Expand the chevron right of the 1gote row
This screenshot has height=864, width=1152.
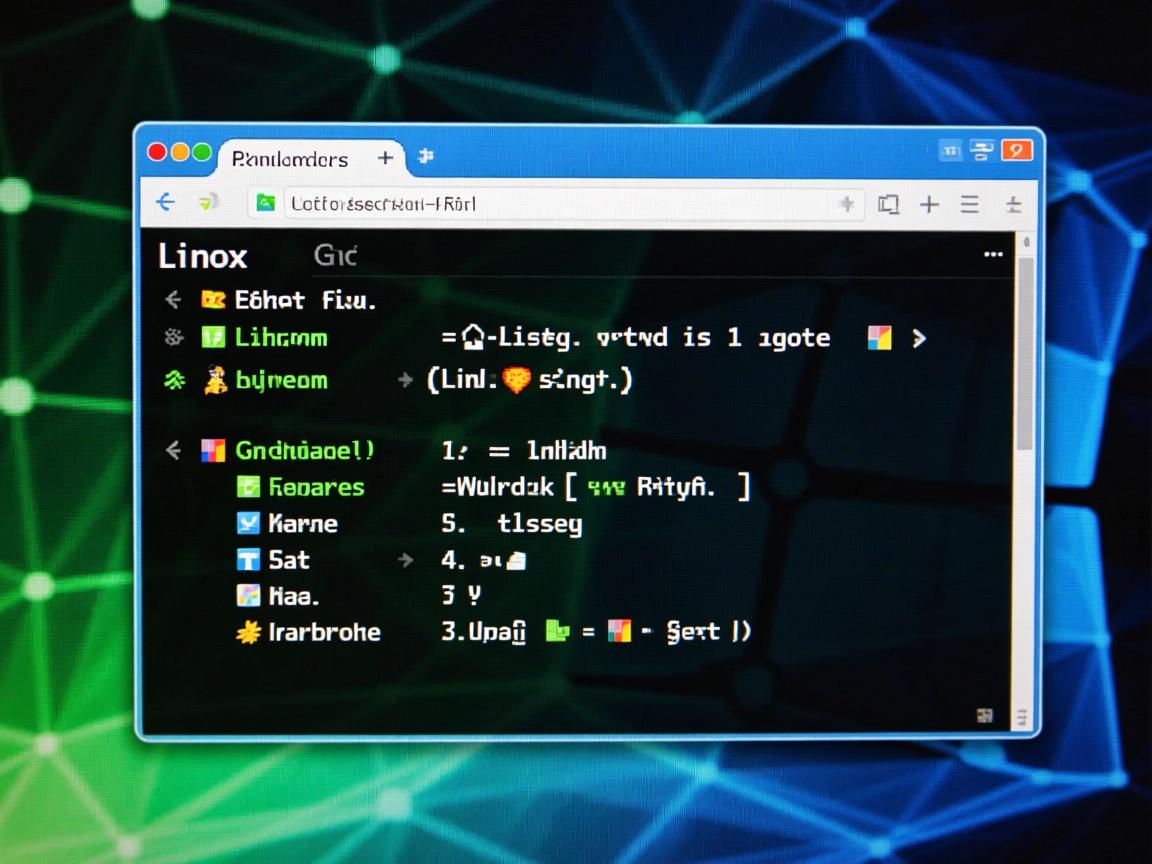(920, 338)
